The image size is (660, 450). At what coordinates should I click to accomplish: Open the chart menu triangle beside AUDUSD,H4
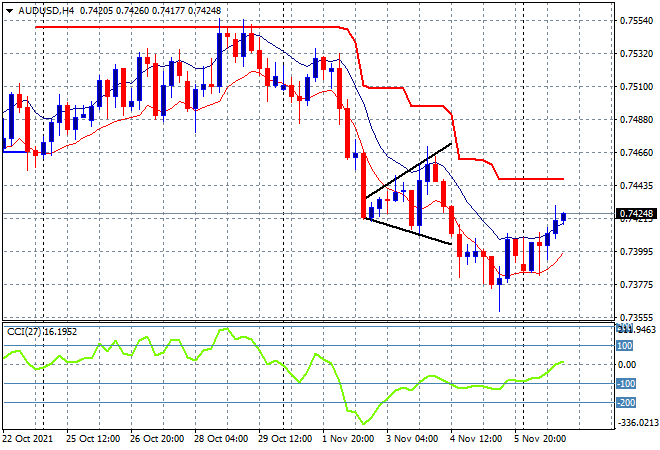(9, 11)
